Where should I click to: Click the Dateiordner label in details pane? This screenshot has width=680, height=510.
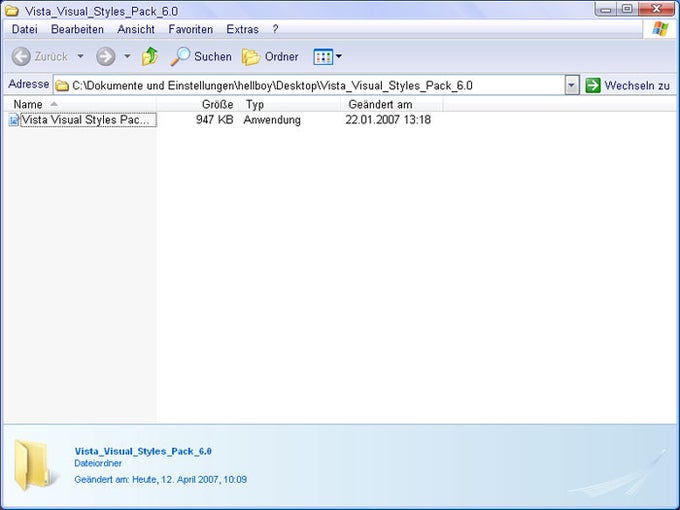pyautogui.click(x=98, y=463)
